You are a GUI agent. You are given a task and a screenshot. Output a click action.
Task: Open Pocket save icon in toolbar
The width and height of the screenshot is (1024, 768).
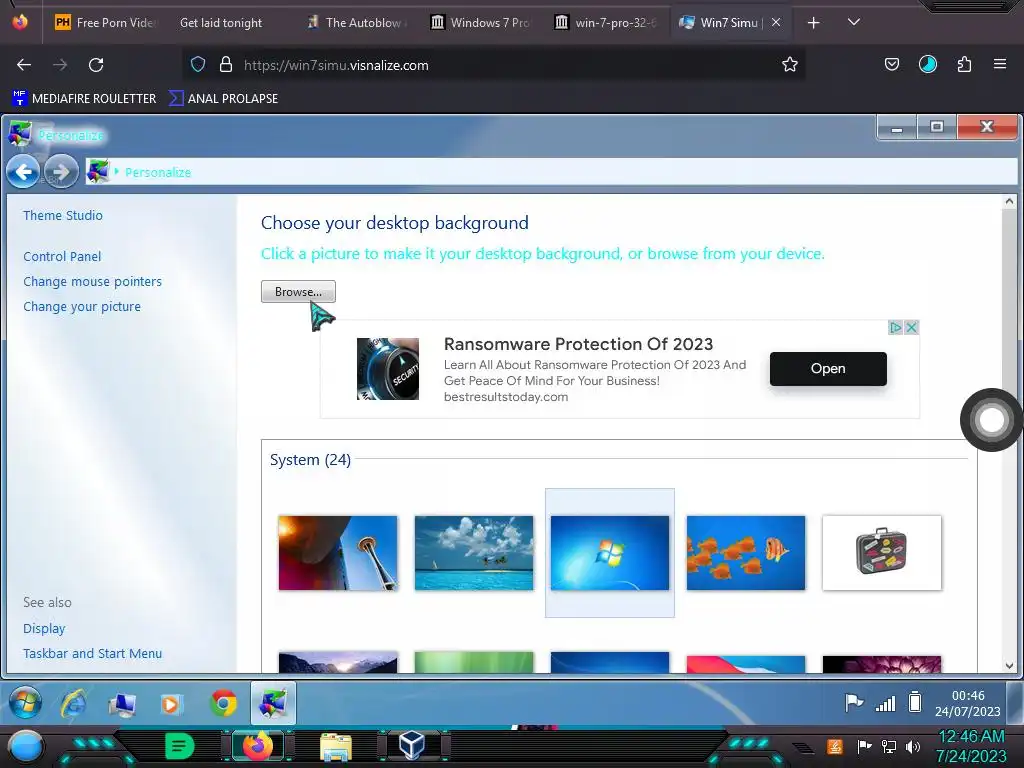891,65
